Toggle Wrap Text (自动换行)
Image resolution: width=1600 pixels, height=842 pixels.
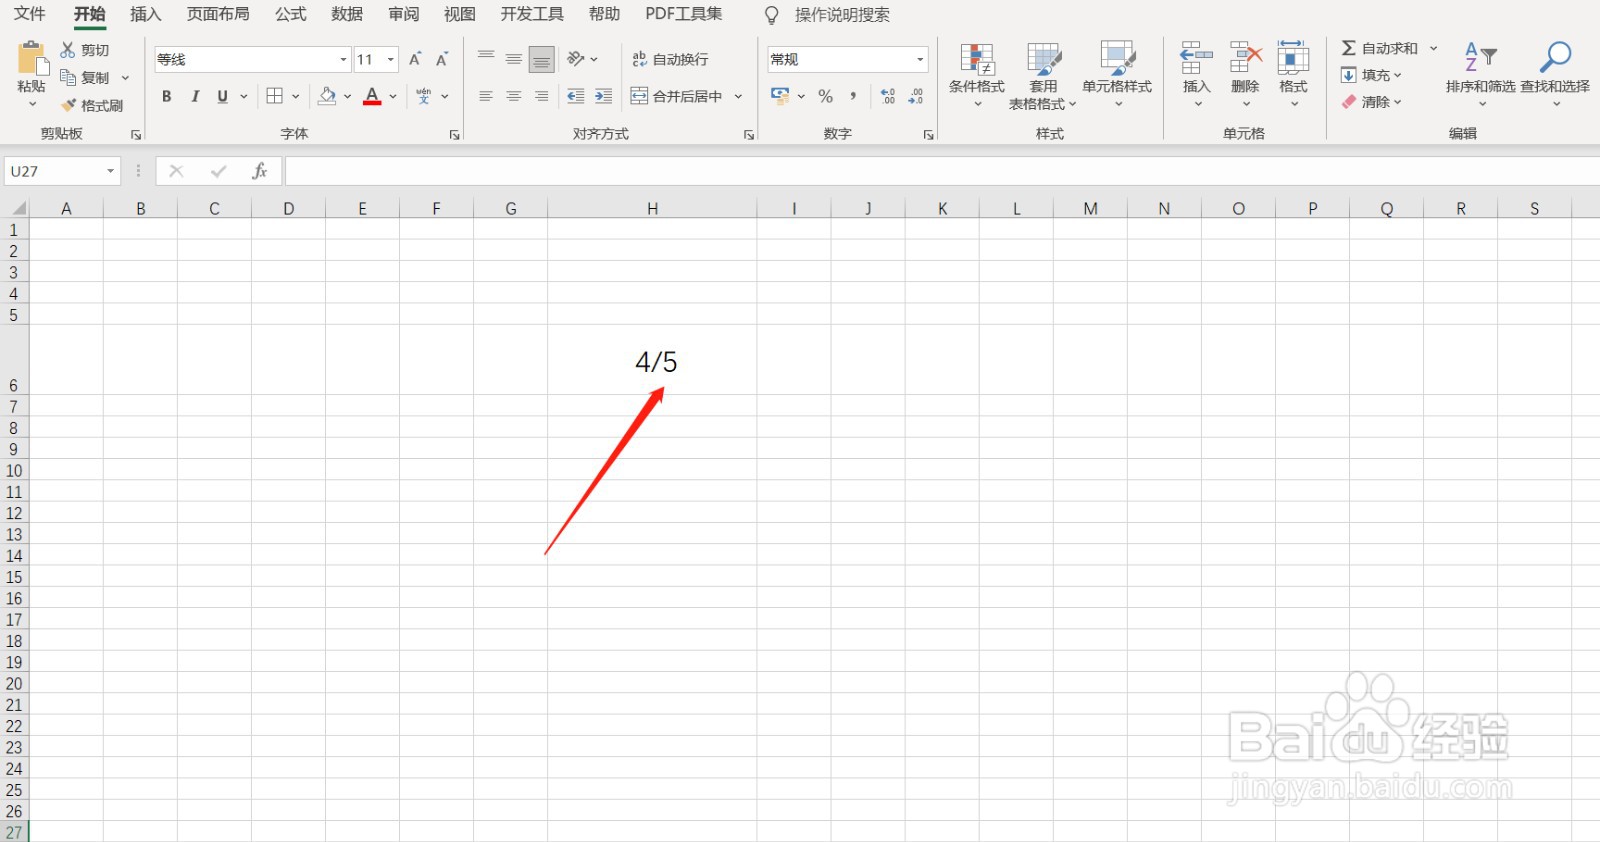pos(670,59)
